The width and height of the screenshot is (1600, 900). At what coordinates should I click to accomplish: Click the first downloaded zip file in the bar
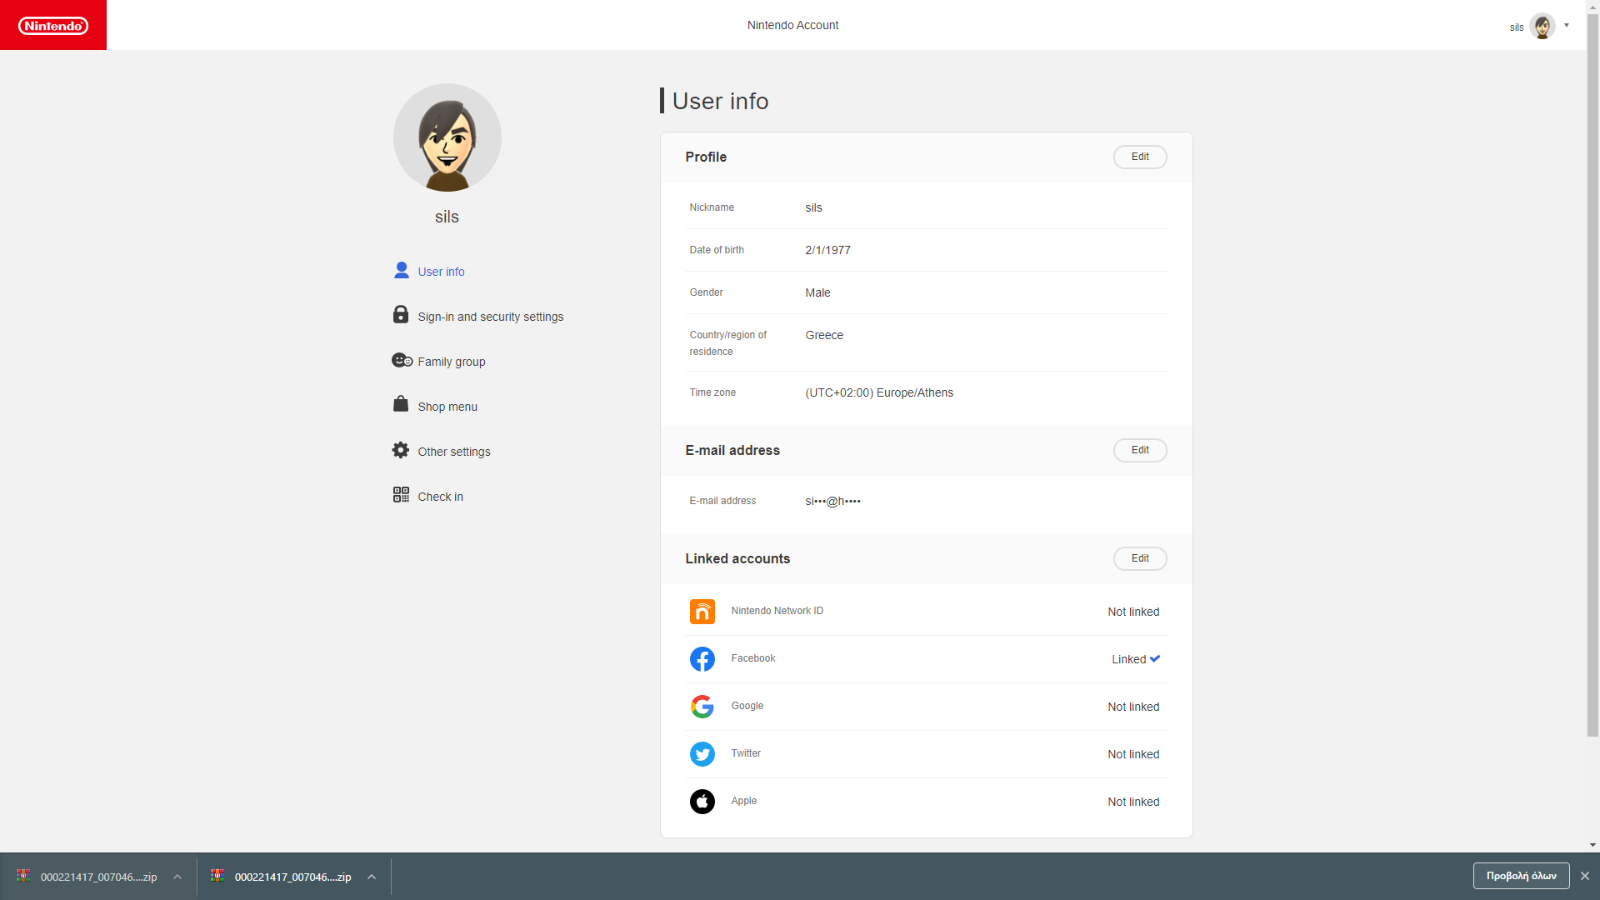(x=99, y=877)
